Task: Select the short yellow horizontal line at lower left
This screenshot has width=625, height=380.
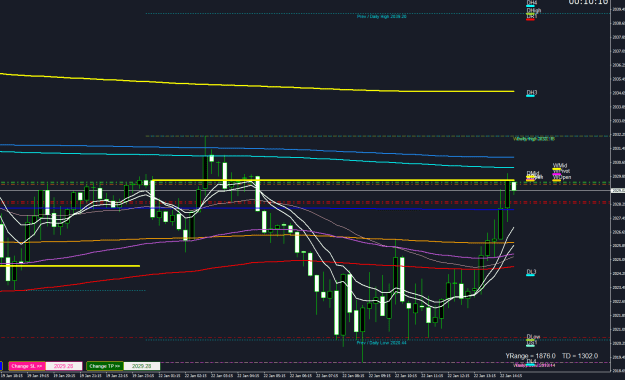Action: pos(70,266)
